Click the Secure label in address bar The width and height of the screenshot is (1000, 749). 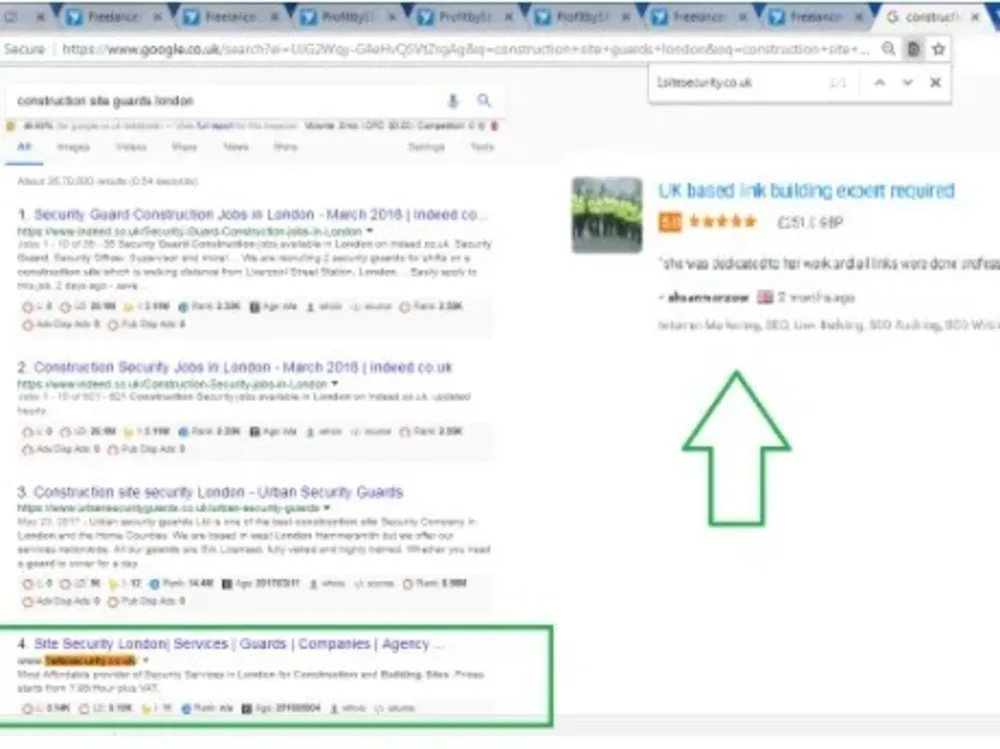tap(24, 49)
